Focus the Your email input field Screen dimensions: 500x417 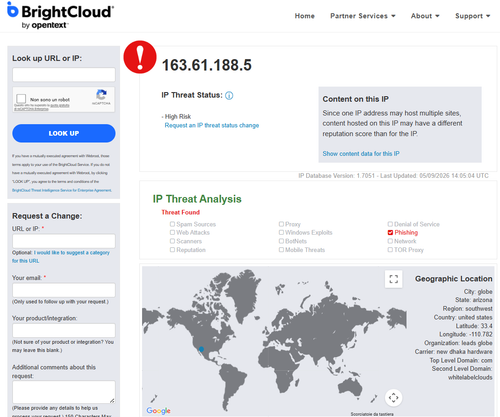pos(64,290)
